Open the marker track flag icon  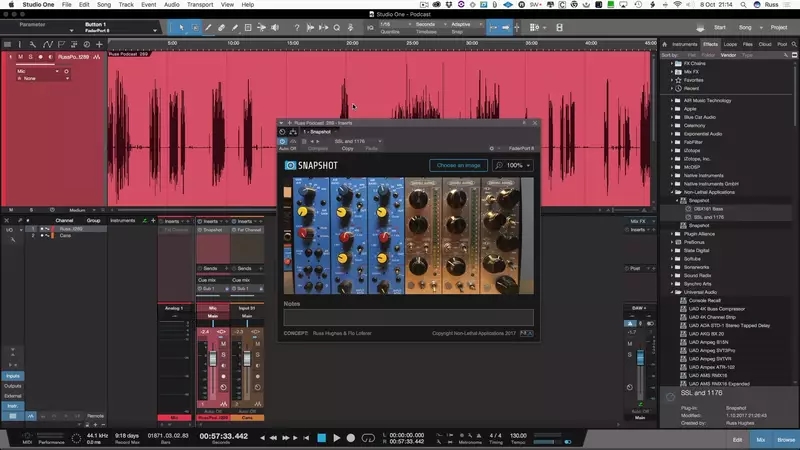click(x=61, y=44)
